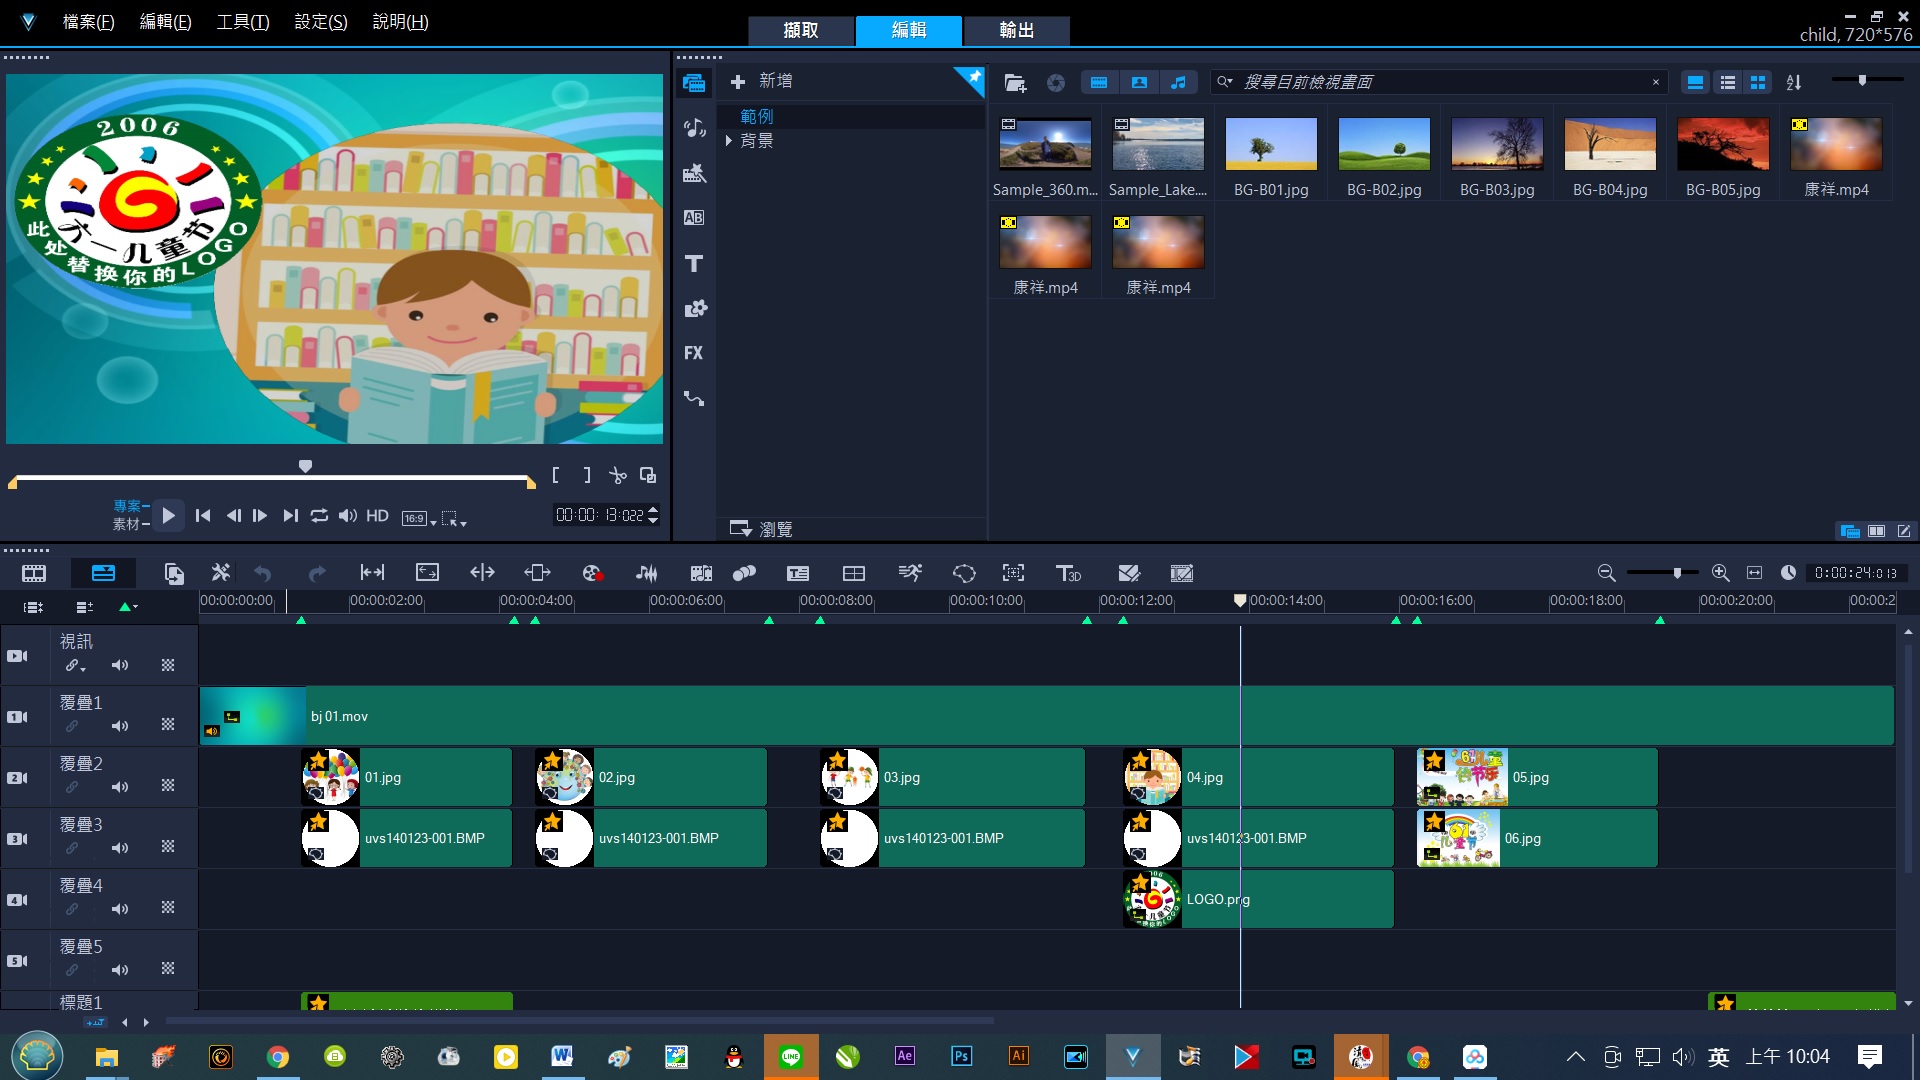Open the sort library clips menu
Image resolution: width=1920 pixels, height=1080 pixels.
(1794, 83)
